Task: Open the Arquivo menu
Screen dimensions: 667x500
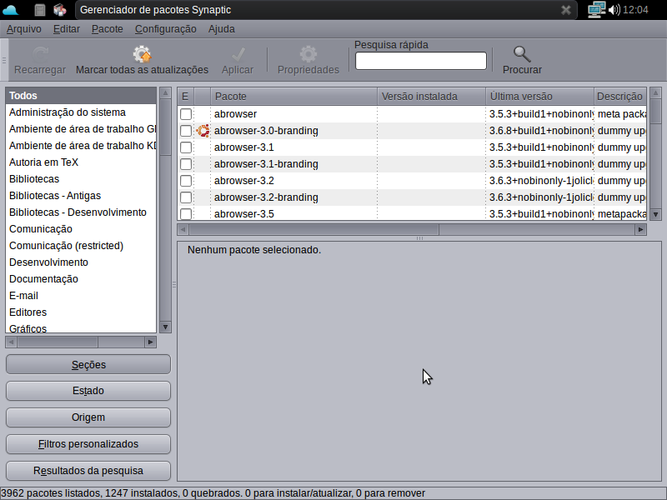Action: coord(24,29)
